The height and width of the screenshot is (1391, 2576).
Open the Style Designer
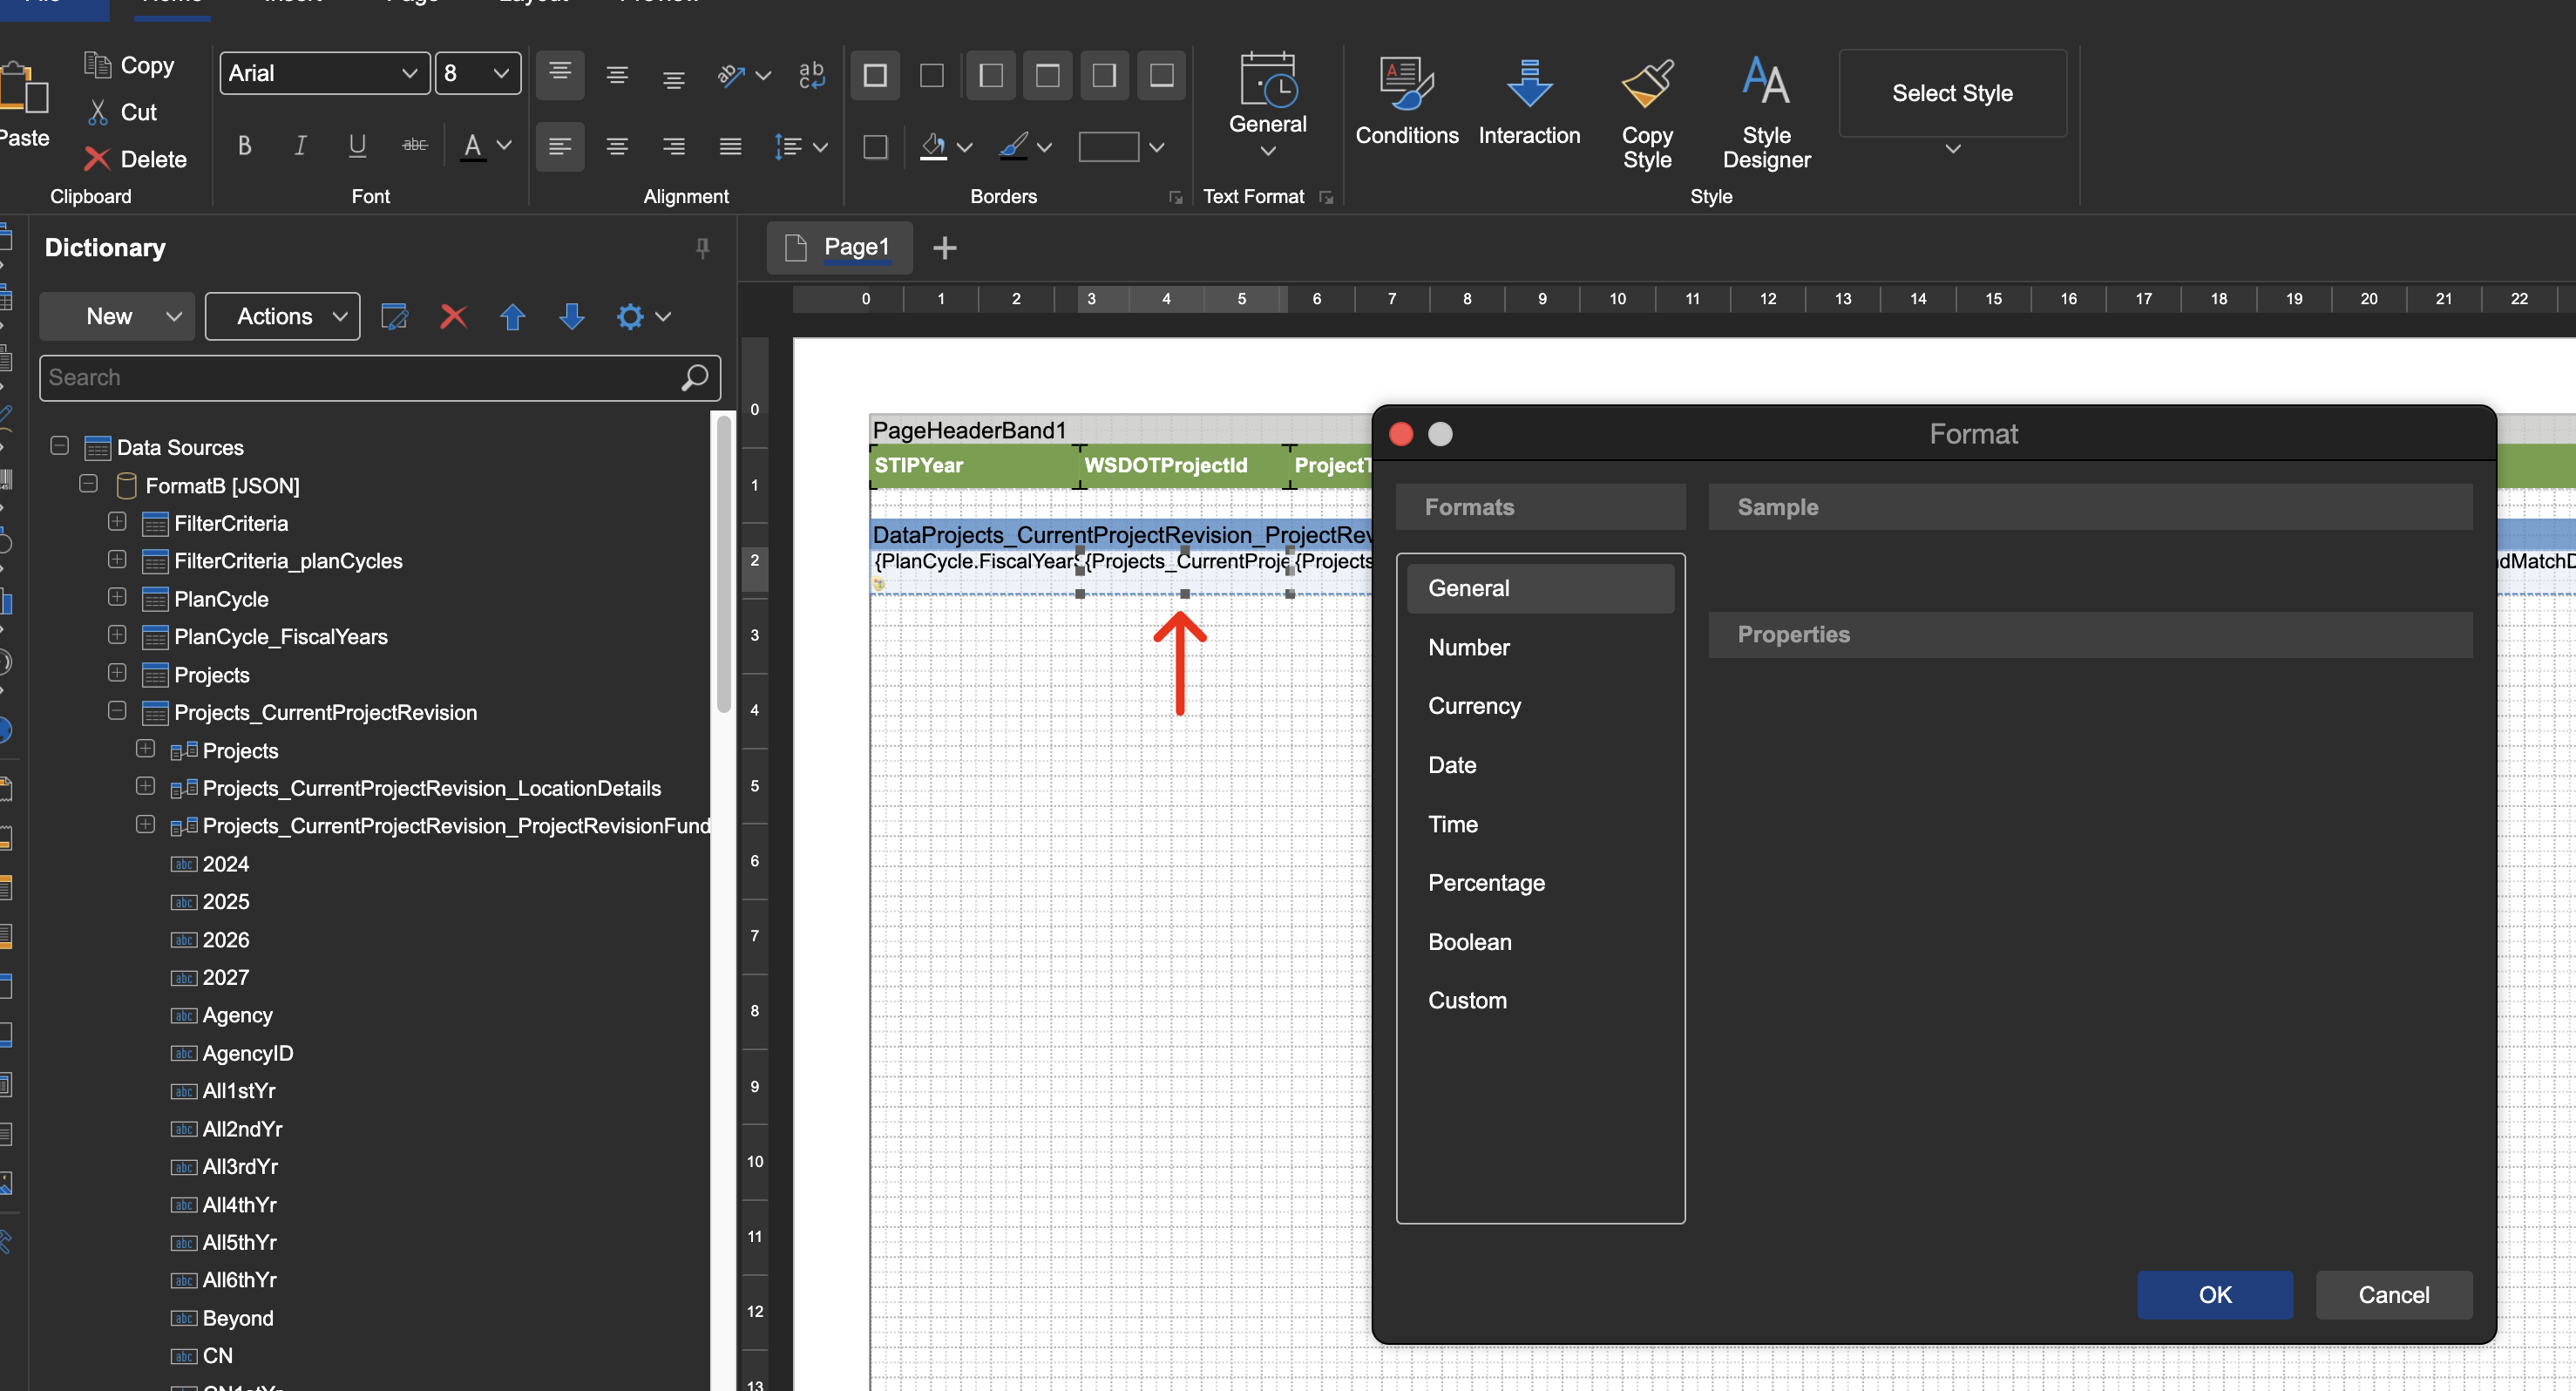click(1766, 112)
